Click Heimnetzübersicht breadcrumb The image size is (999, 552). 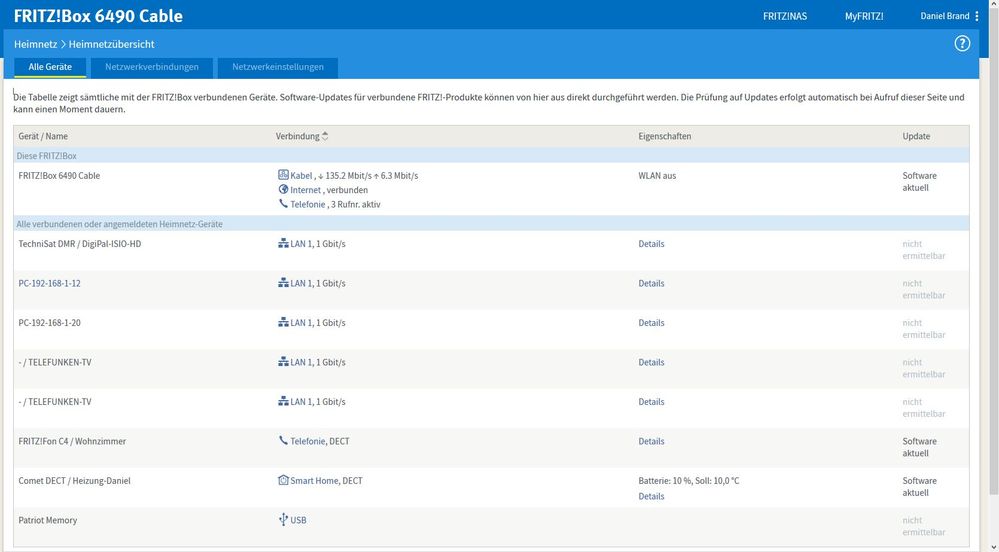coord(111,44)
